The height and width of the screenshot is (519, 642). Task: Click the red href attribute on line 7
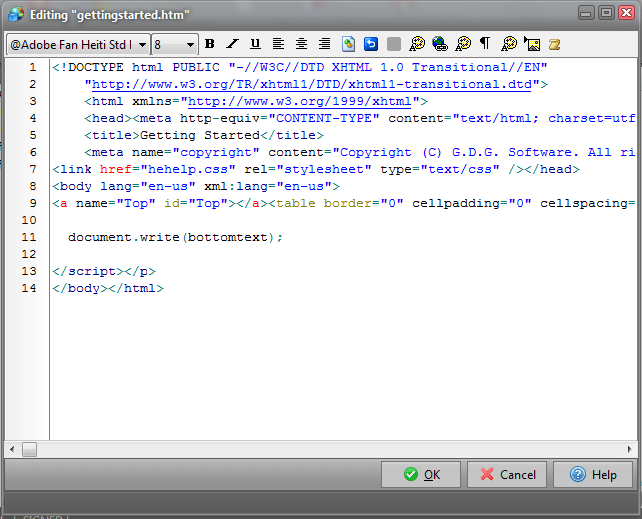(x=115, y=169)
